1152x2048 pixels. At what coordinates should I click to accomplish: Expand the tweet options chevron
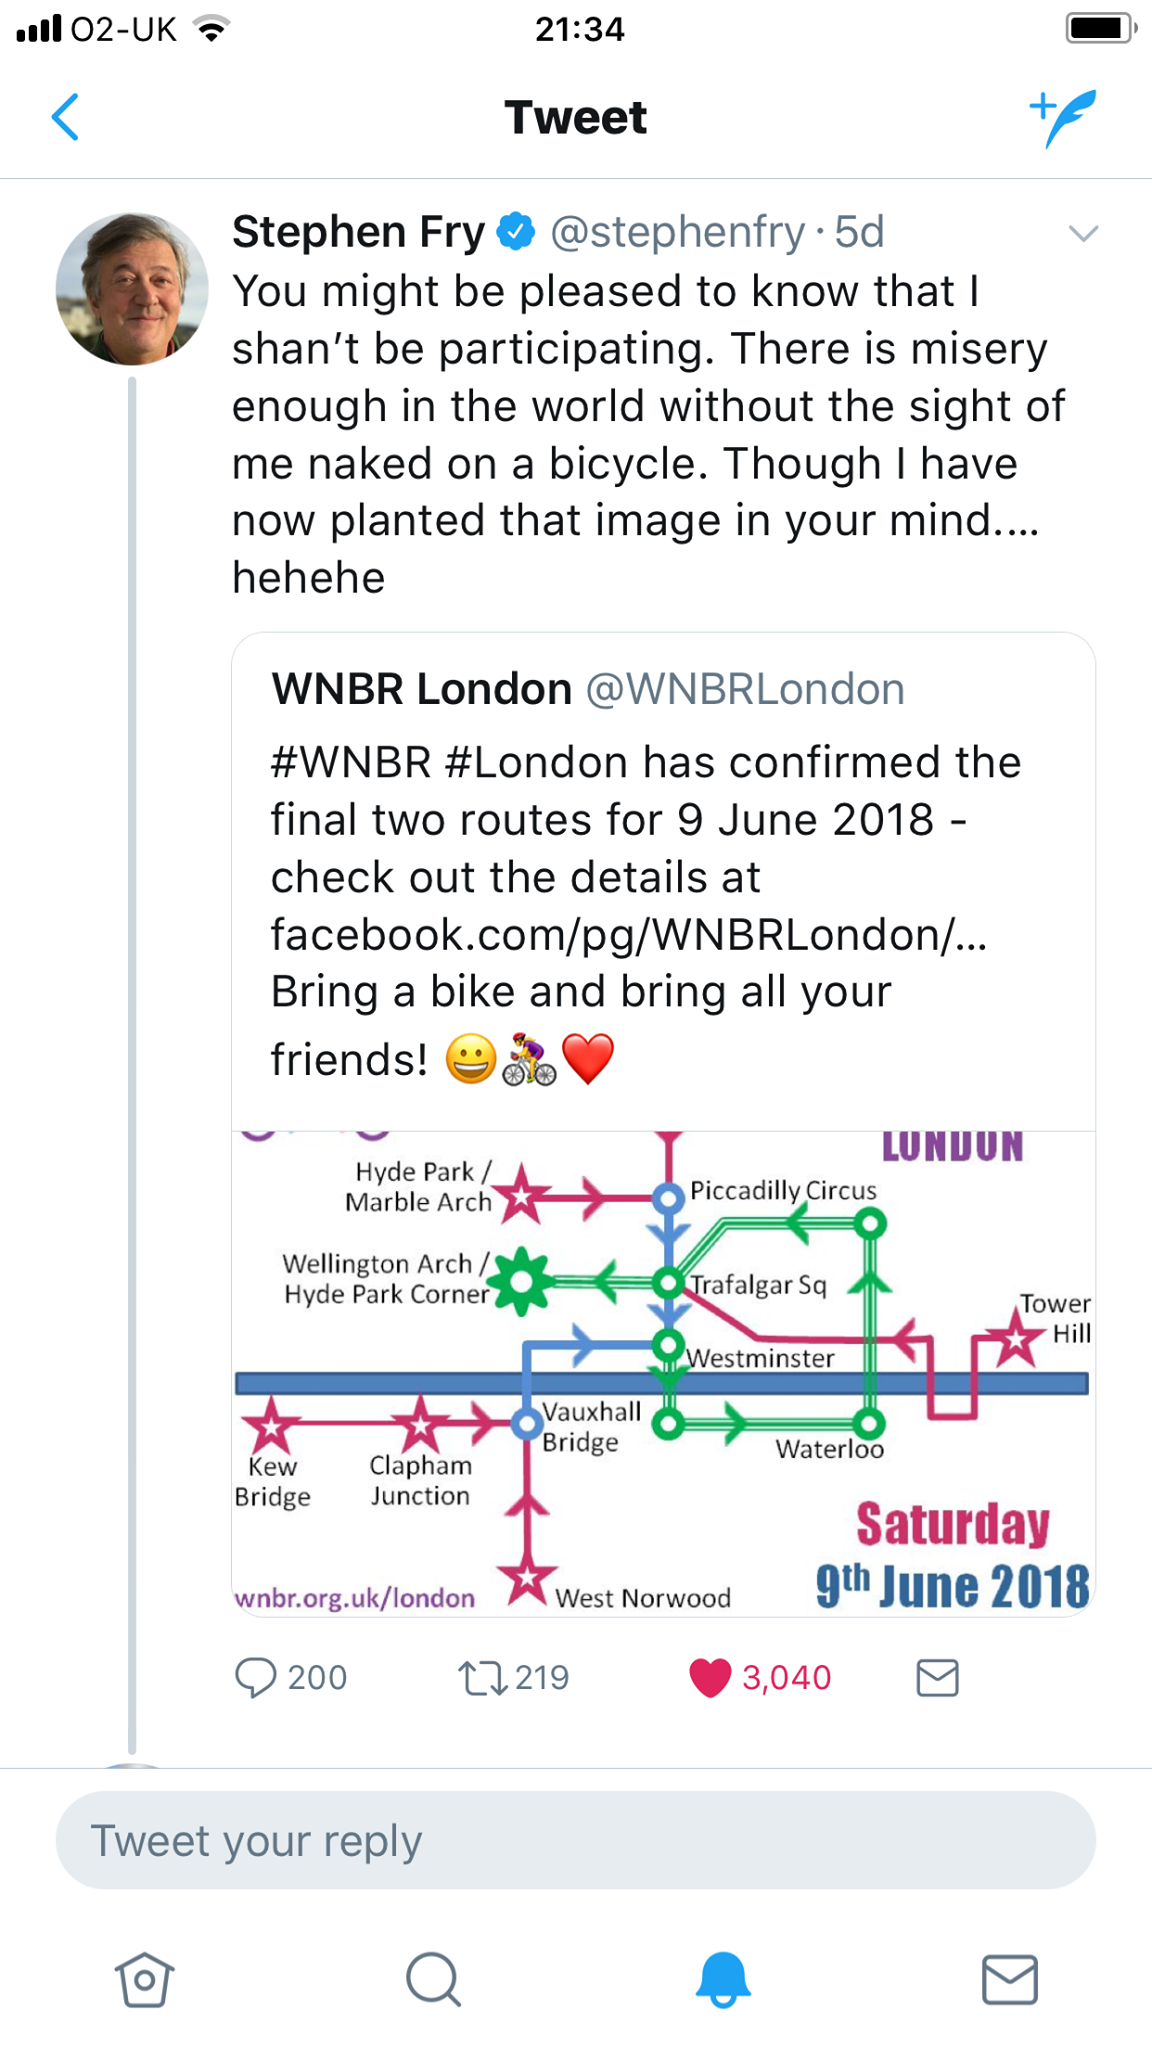[x=1083, y=234]
